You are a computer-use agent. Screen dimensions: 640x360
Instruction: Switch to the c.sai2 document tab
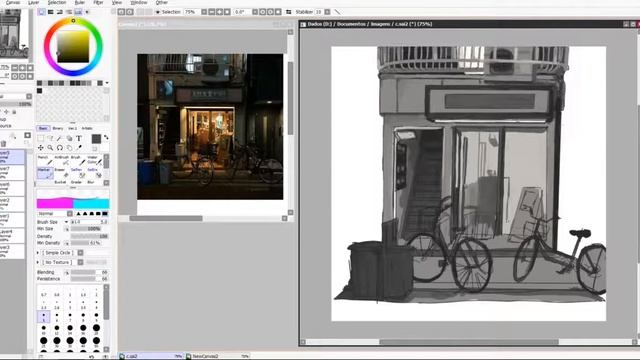click(x=151, y=356)
